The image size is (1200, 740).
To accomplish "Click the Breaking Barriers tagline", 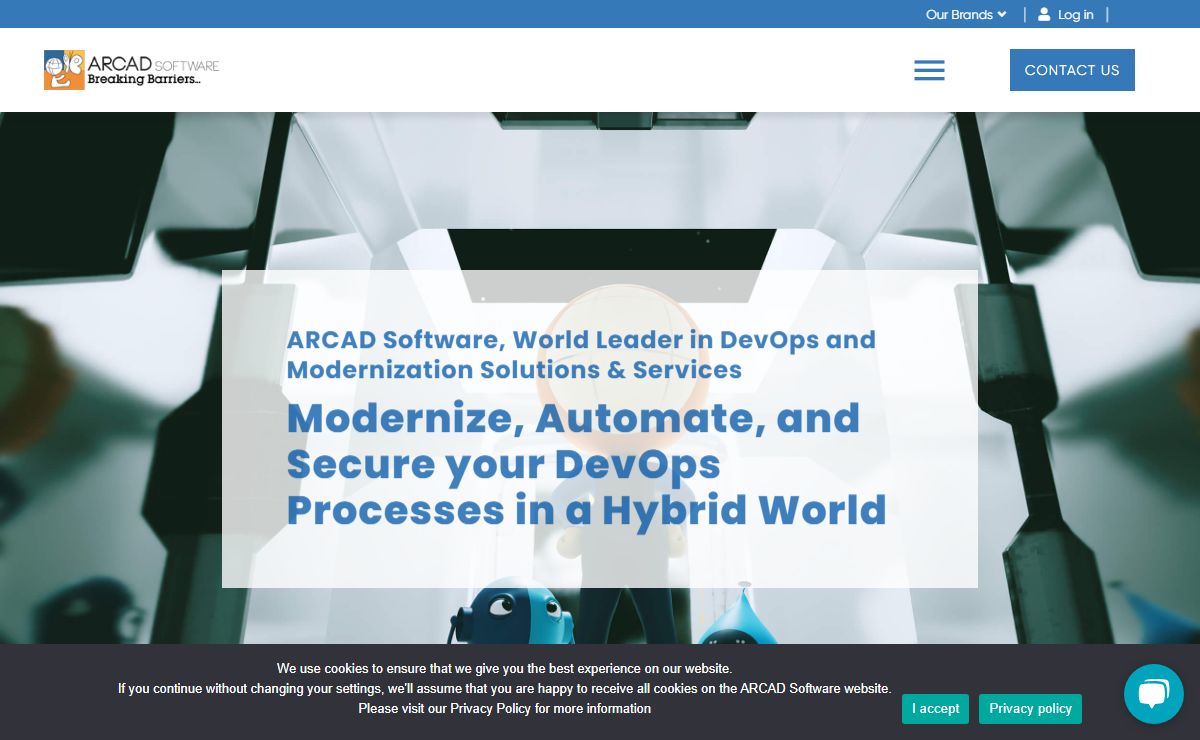I will tap(144, 79).
